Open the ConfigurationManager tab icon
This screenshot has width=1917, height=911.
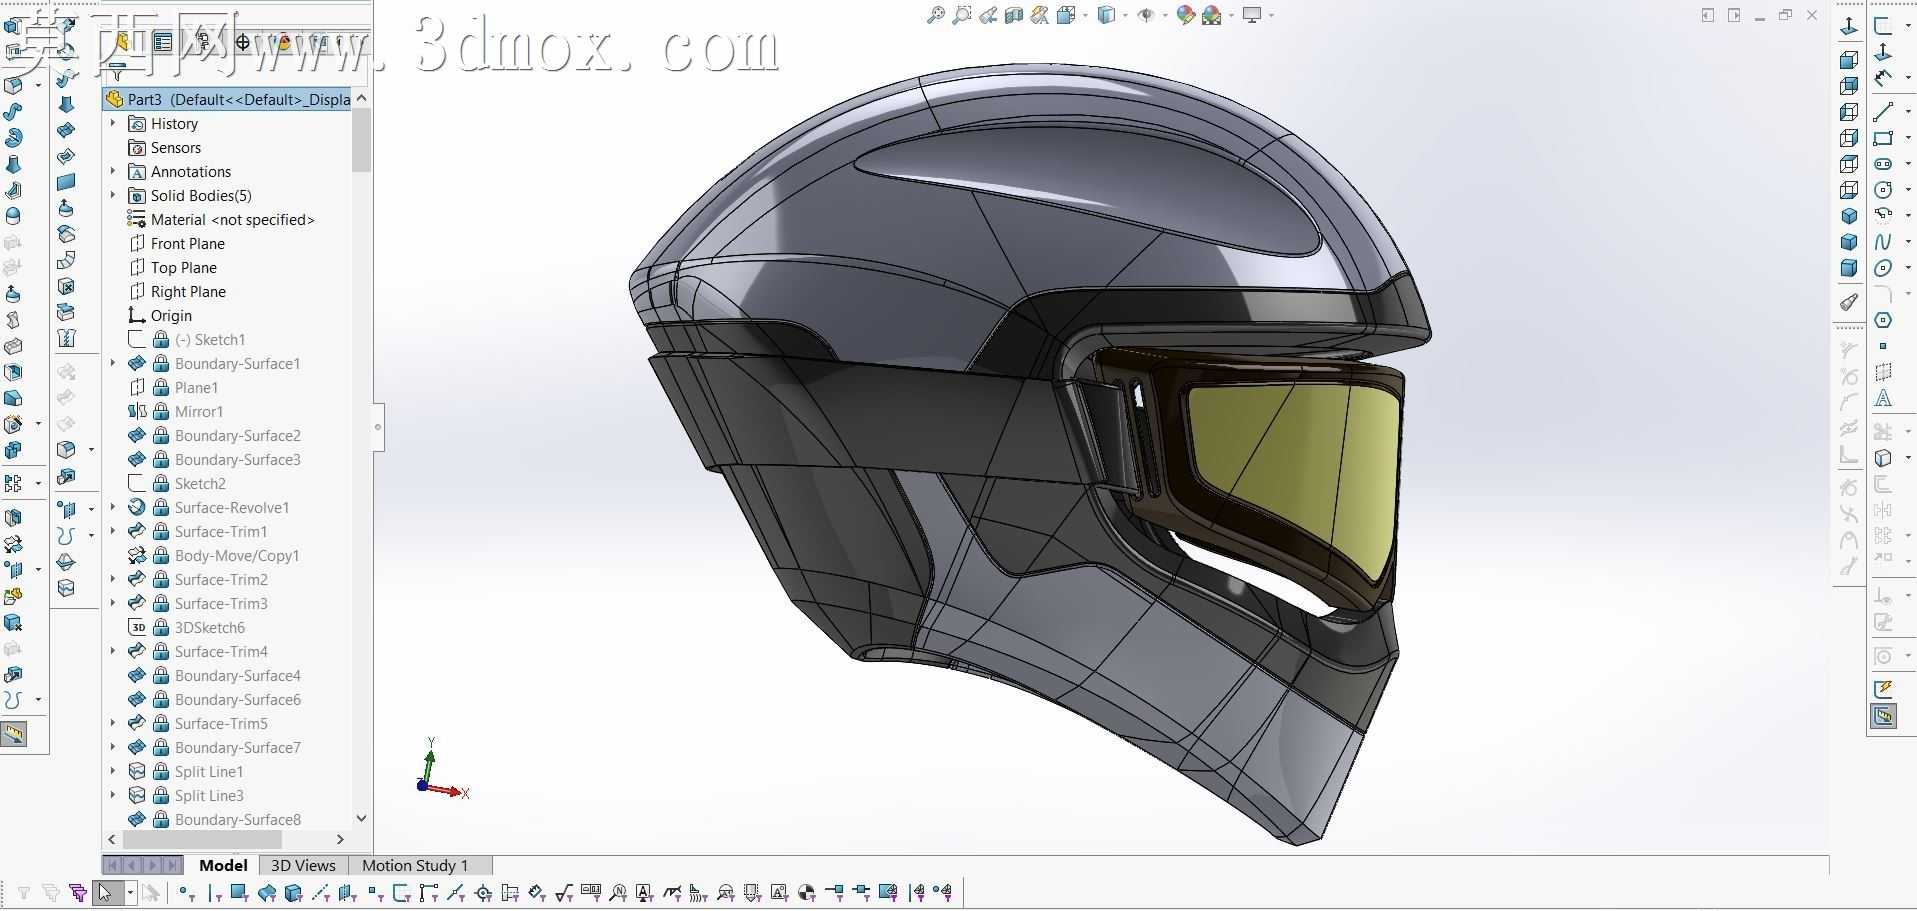point(203,42)
